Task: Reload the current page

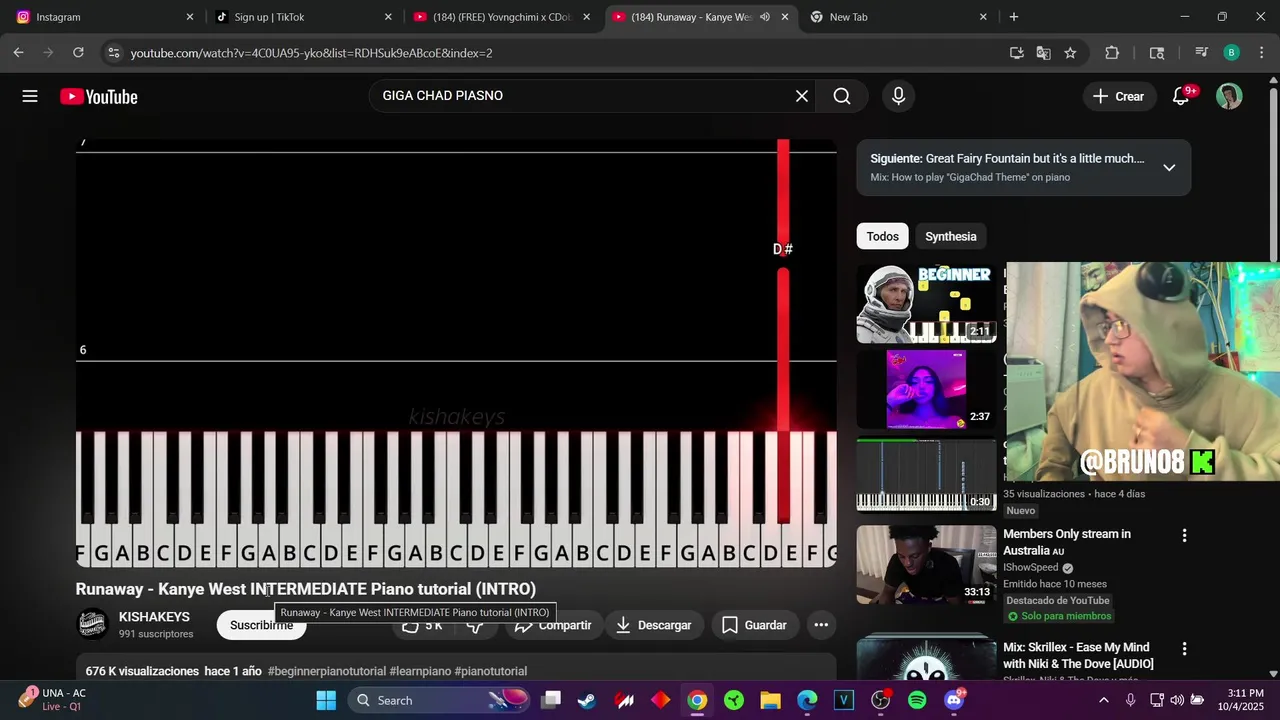Action: [78, 53]
